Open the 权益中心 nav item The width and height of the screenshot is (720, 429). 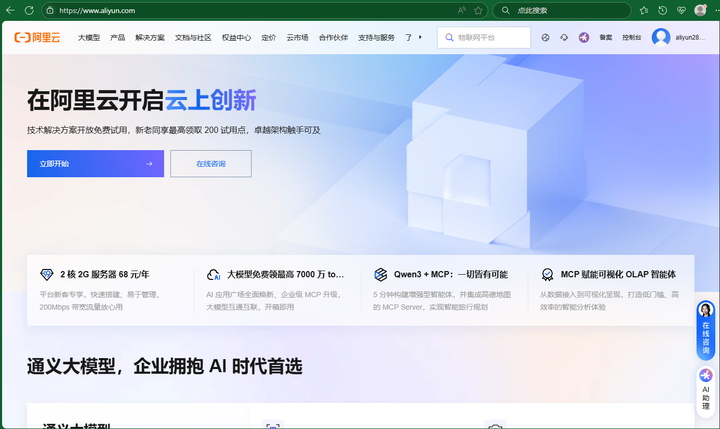[236, 37]
